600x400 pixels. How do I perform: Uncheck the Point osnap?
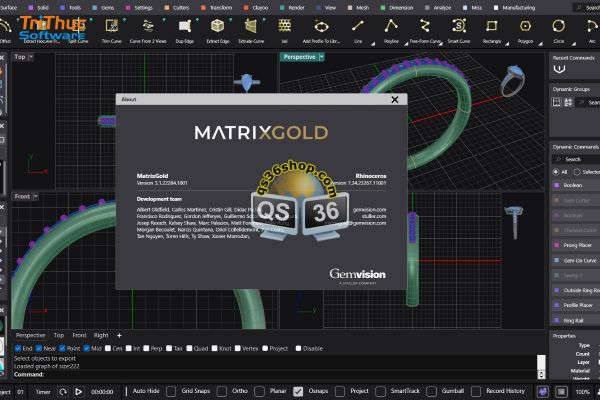click(x=62, y=348)
